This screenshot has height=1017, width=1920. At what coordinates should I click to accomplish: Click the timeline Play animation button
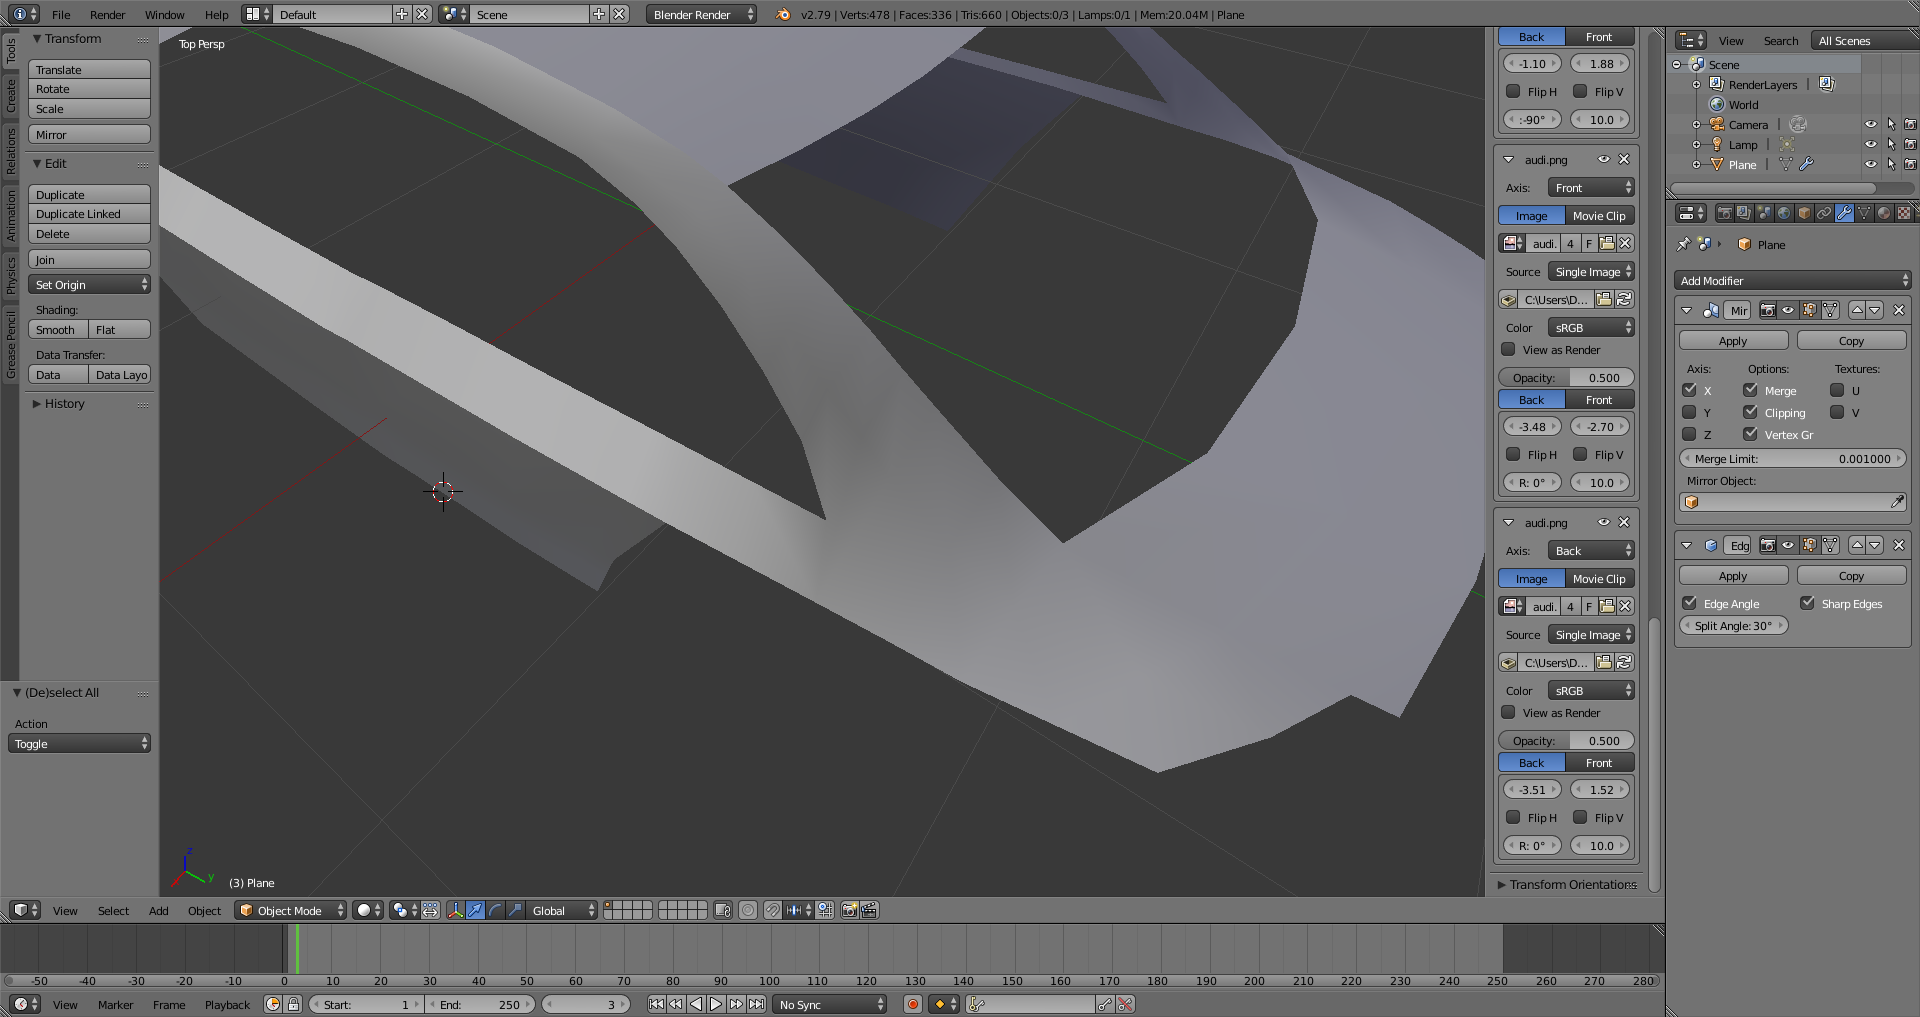tap(716, 1004)
